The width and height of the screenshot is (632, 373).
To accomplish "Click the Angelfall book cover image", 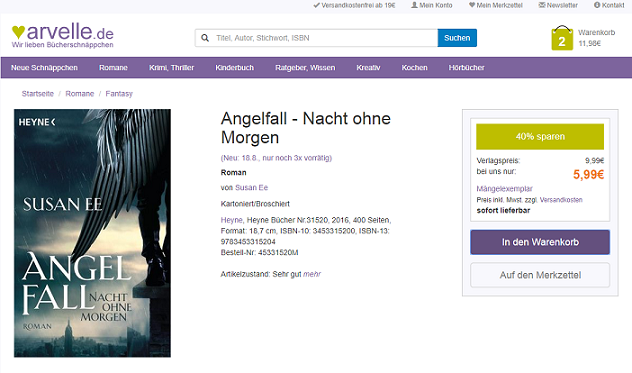I will [92, 233].
